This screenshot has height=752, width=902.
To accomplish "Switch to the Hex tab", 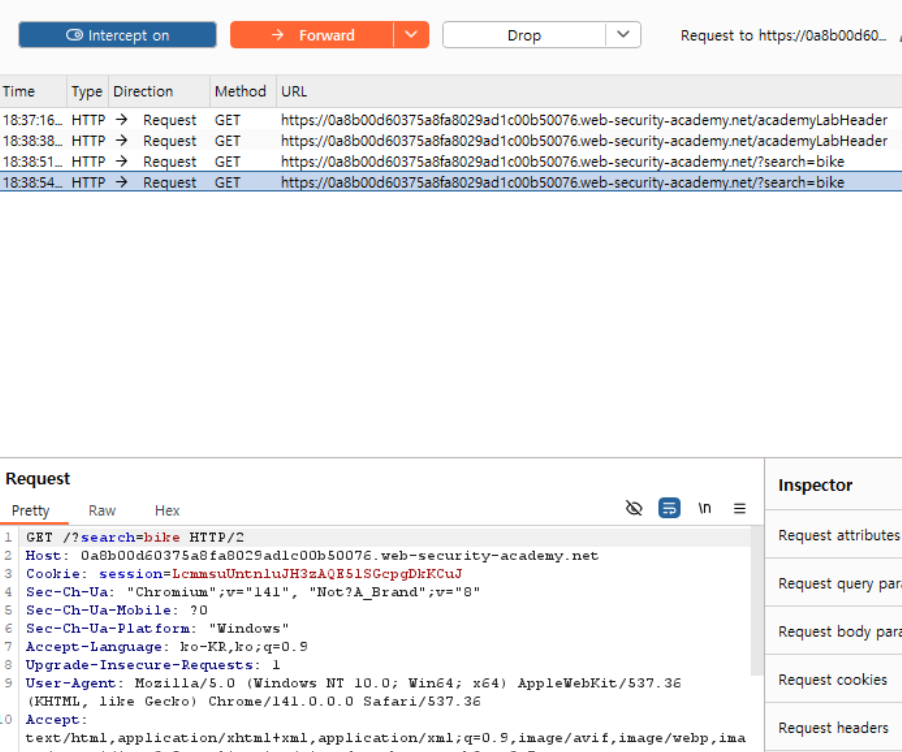I will tap(167, 510).
